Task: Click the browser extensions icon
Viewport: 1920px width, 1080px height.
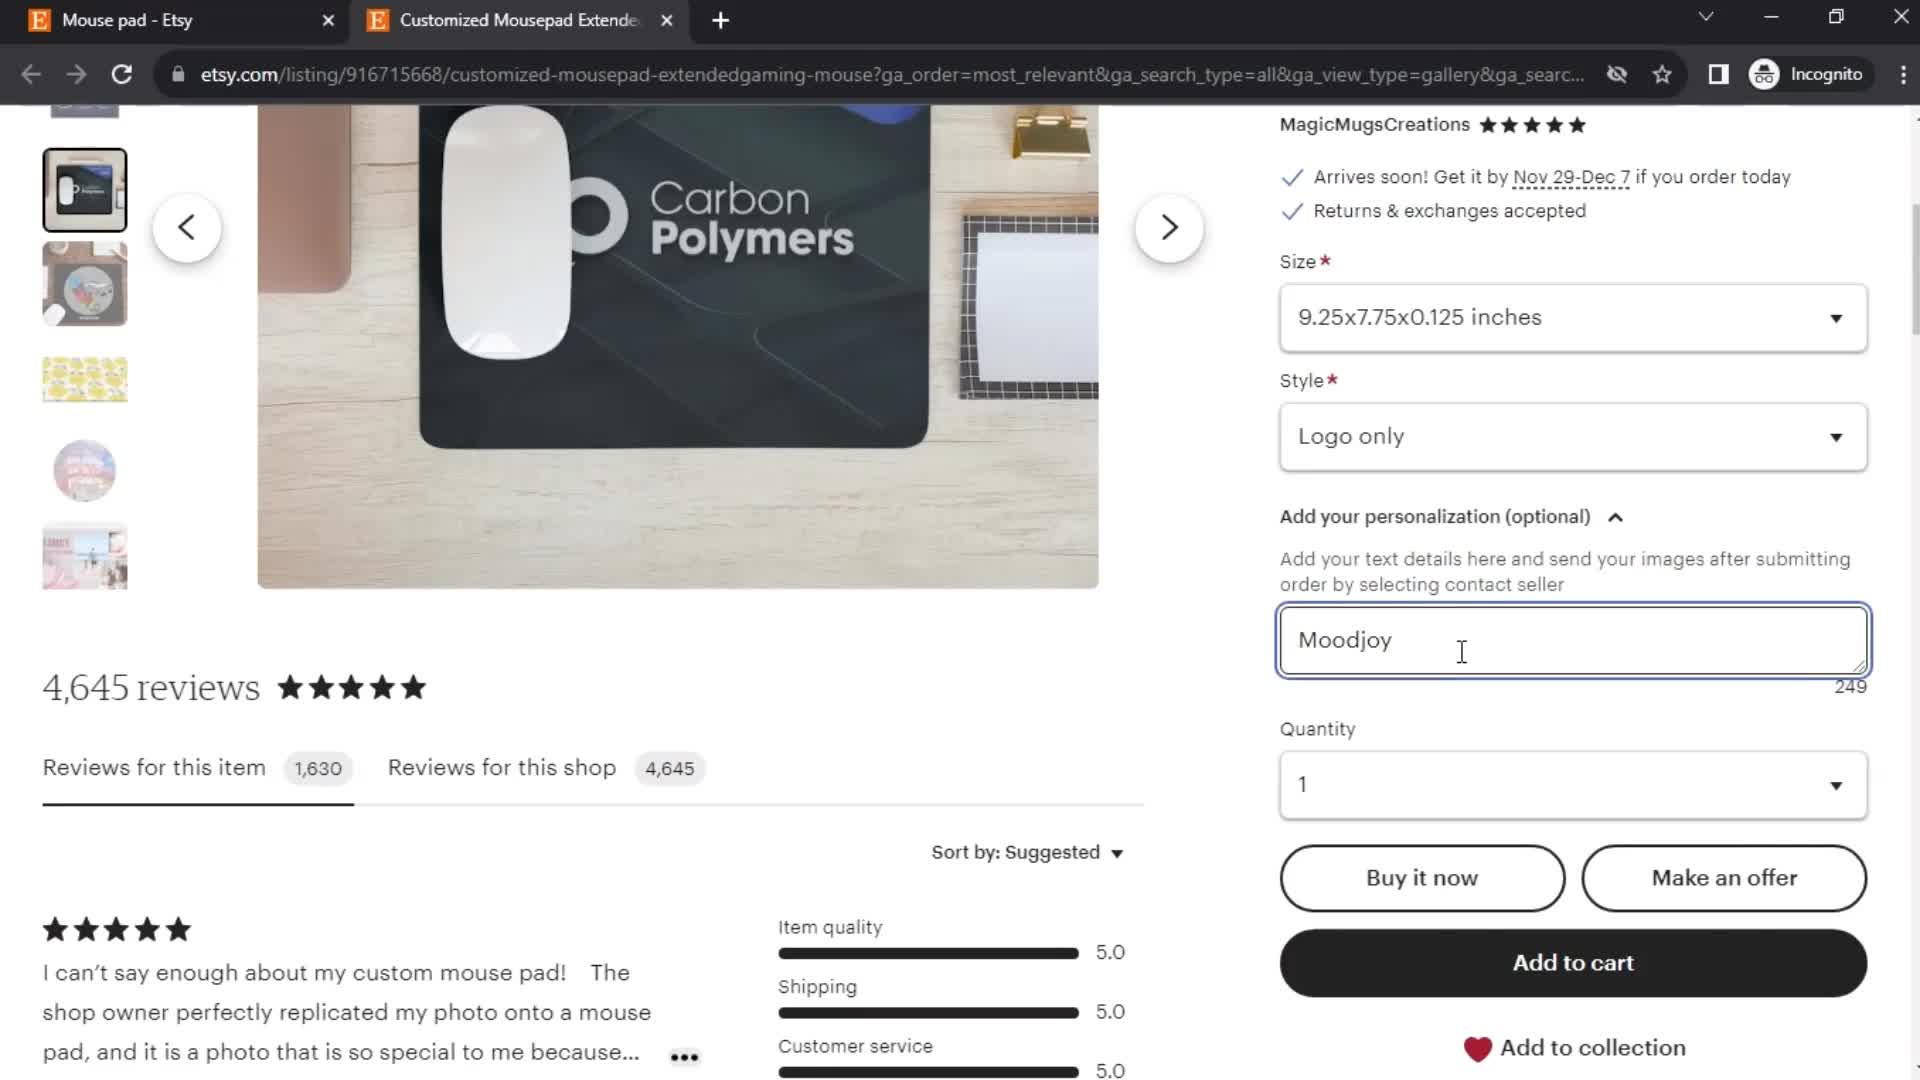Action: click(1721, 74)
